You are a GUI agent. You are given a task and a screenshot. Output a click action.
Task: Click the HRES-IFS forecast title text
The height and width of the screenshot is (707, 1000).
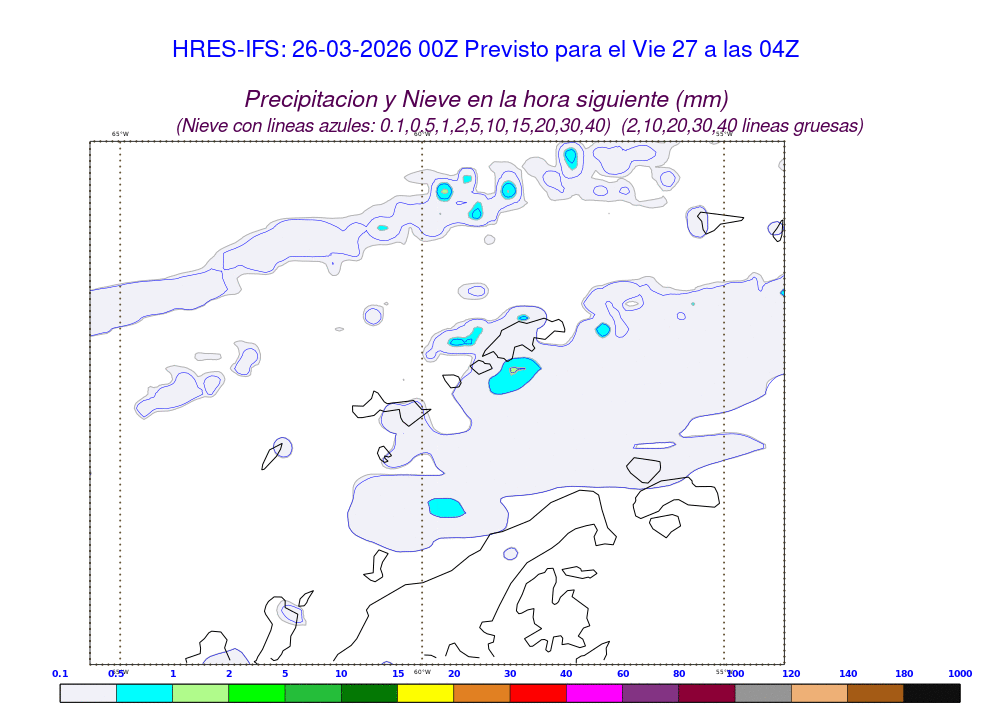[x=485, y=50]
